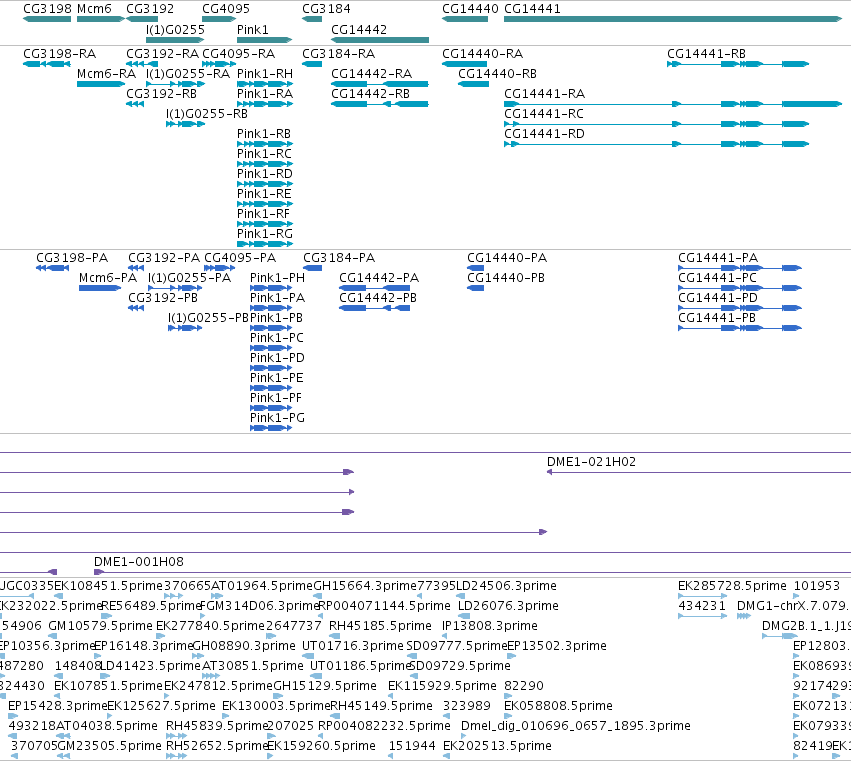Image resolution: width=851 pixels, height=761 pixels.
Task: Click the CG3198 gene label
Action: click(x=47, y=9)
